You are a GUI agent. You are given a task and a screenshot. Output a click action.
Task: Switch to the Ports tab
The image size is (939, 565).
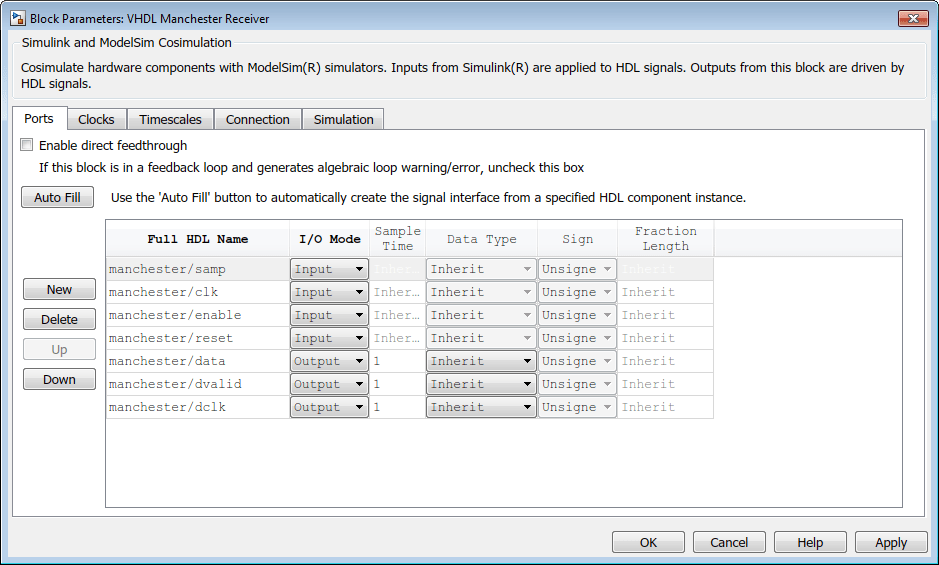coord(39,119)
